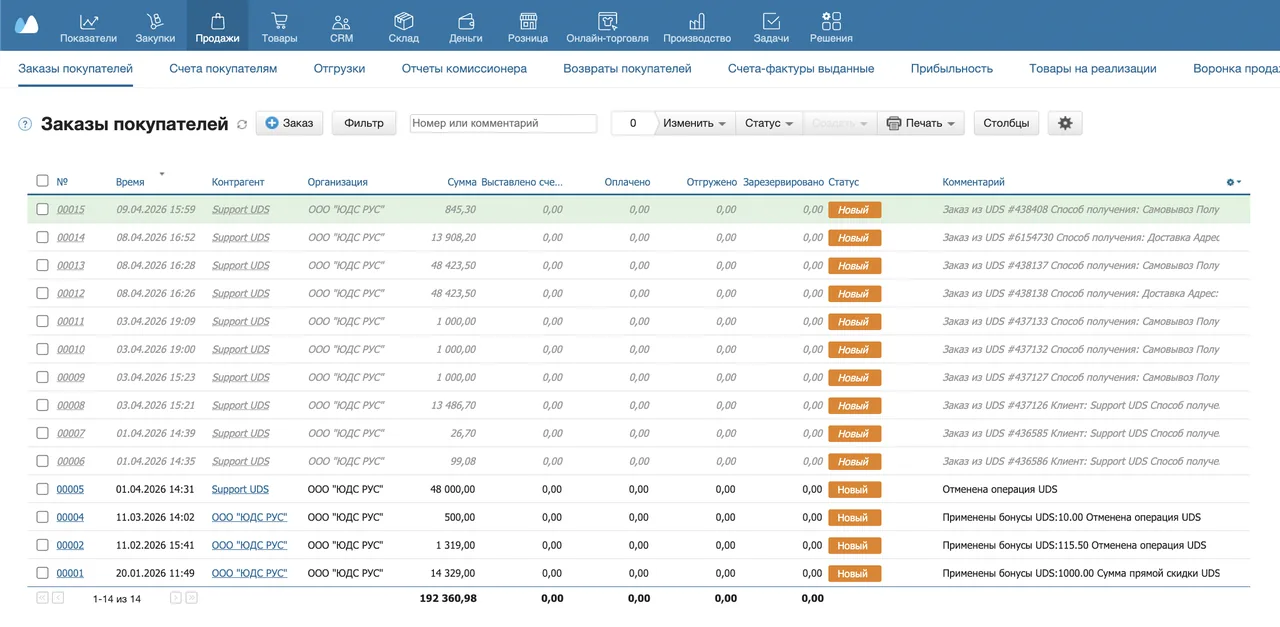Open the Фильтр button
The width and height of the screenshot is (1280, 627).
[364, 123]
